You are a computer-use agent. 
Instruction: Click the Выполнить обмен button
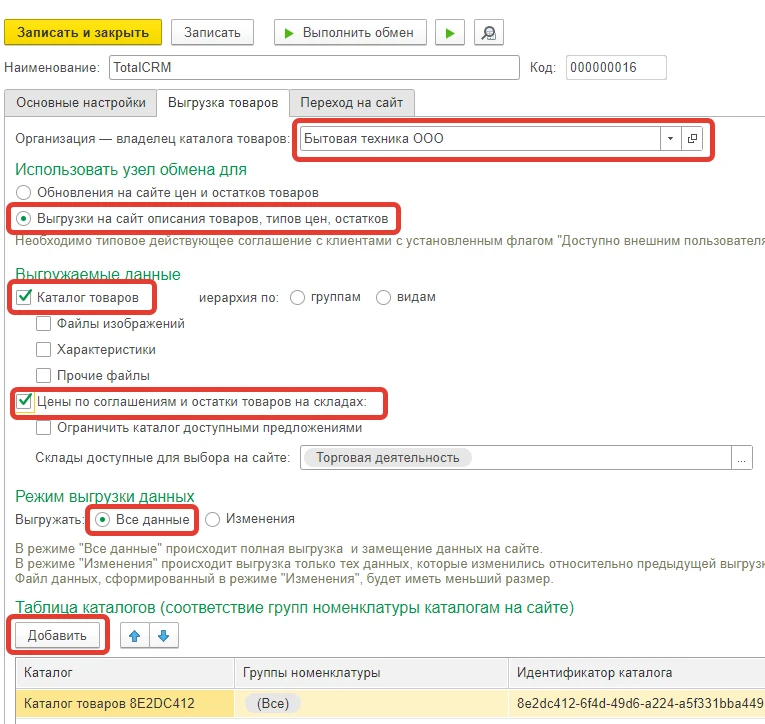(350, 33)
